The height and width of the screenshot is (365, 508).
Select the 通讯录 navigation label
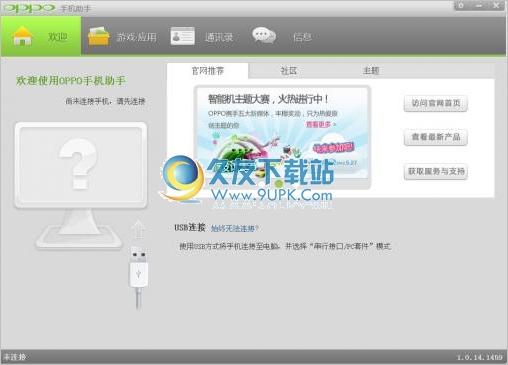219,37
